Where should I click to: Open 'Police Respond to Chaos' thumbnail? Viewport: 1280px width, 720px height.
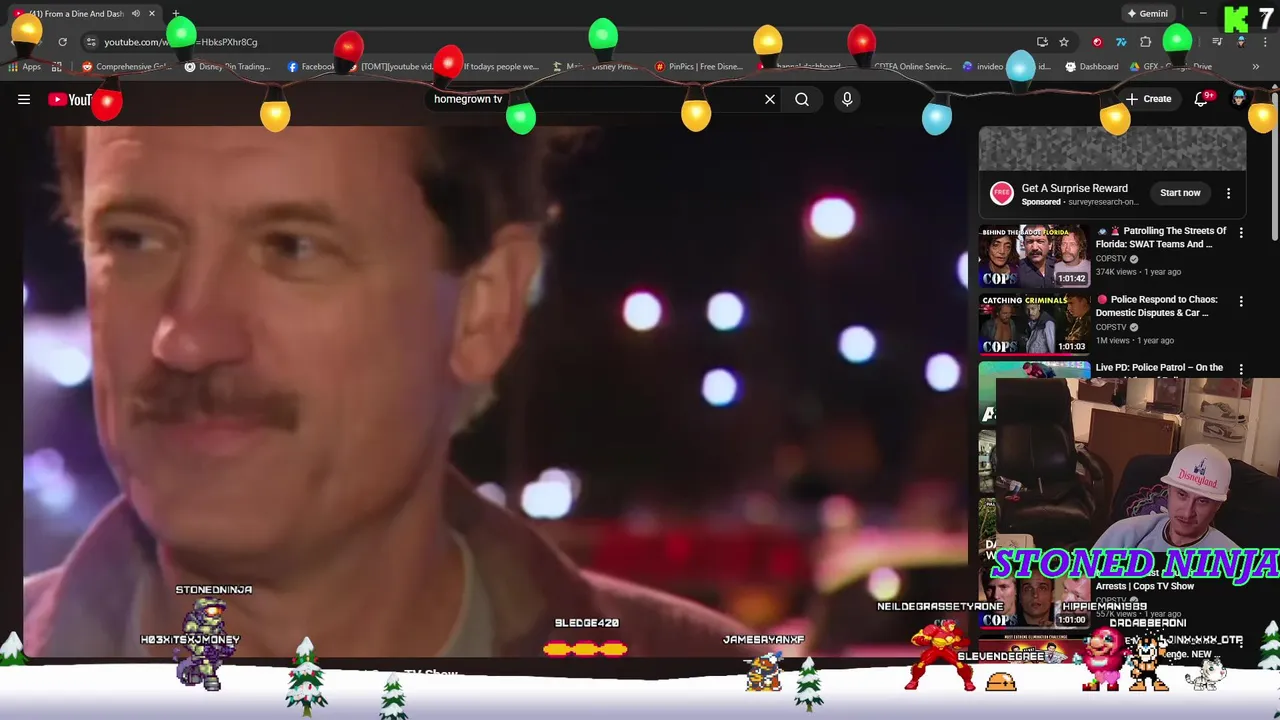1034,325
